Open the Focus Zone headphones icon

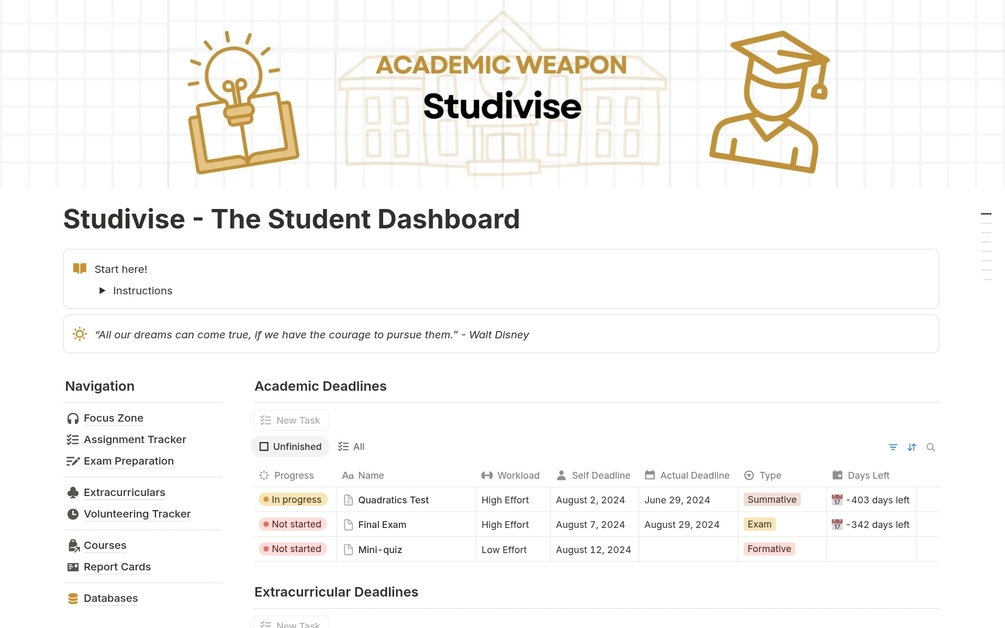click(x=72, y=418)
